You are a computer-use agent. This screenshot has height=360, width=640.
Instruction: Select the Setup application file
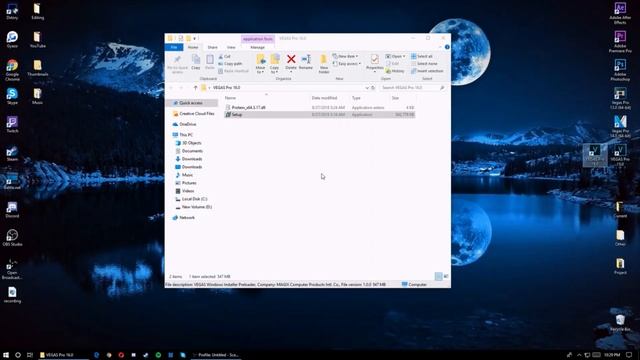320,115
